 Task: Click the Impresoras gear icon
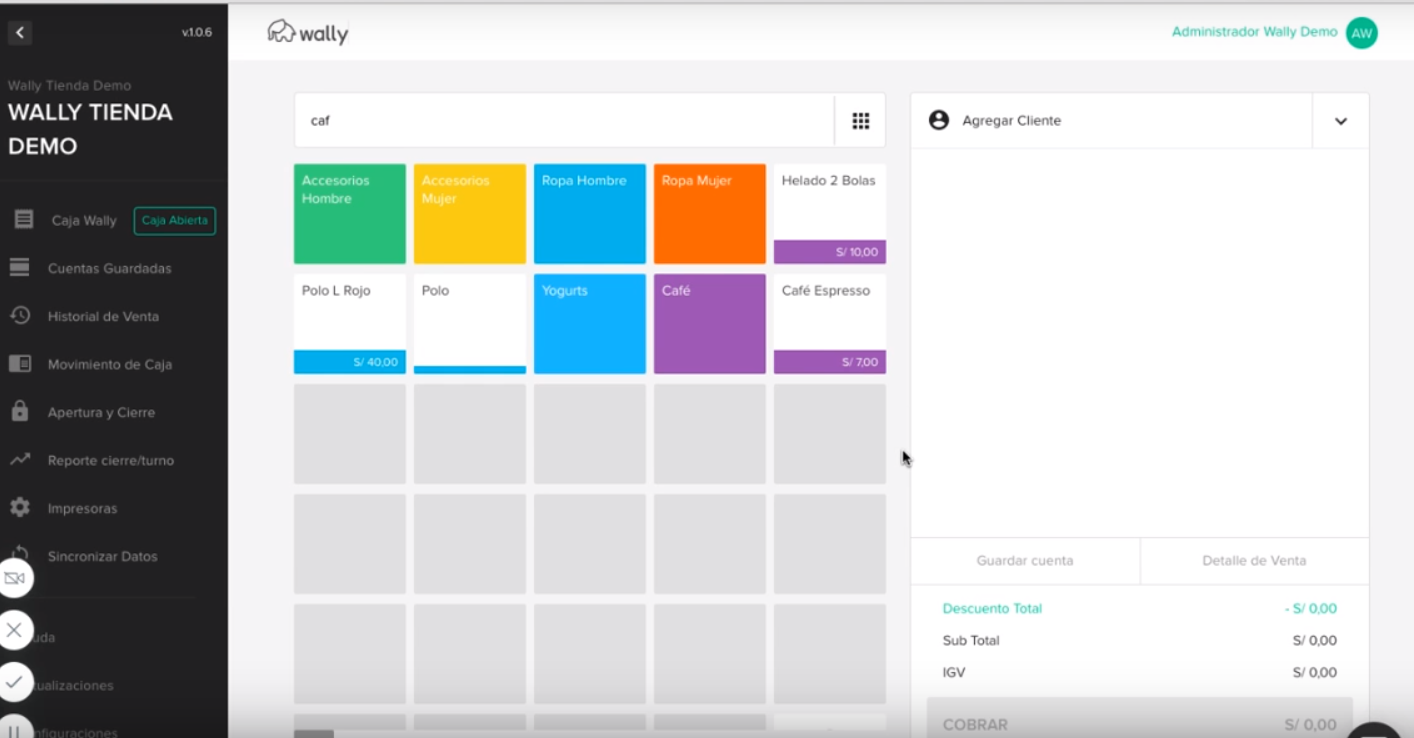coord(20,508)
